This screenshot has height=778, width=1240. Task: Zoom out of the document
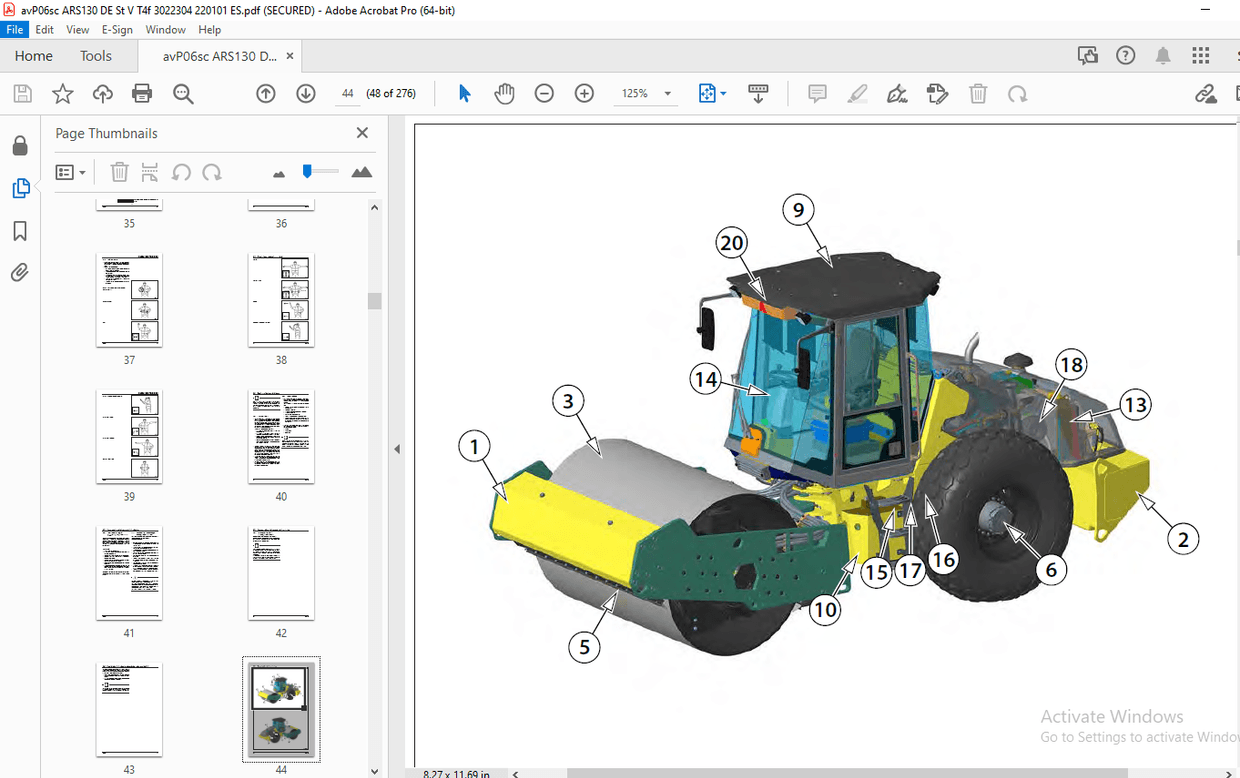pos(544,93)
